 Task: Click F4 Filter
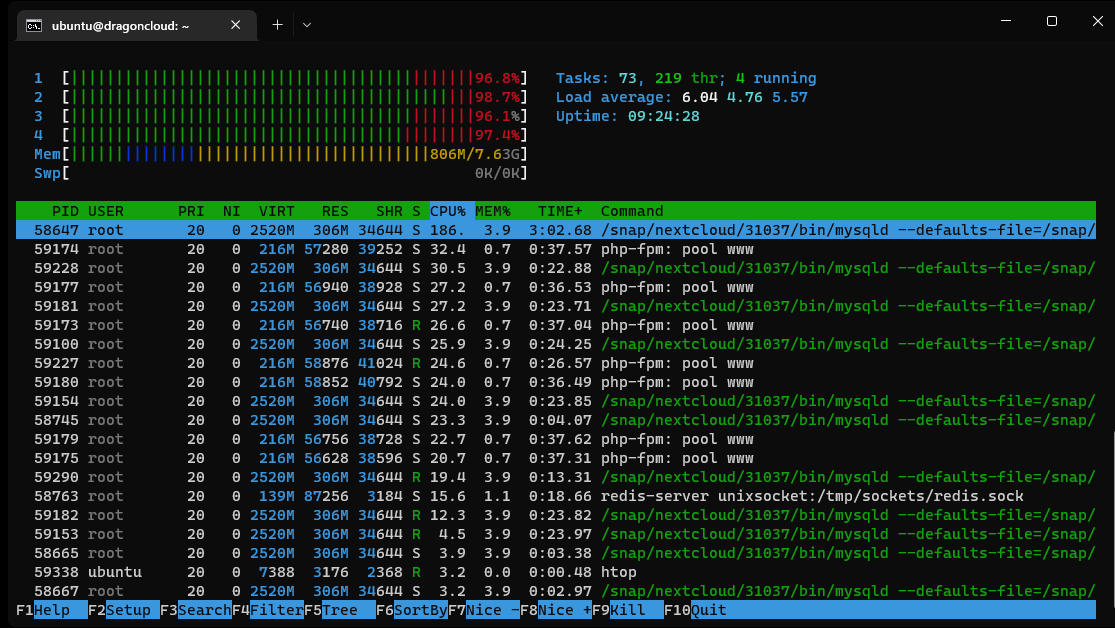[x=278, y=610]
